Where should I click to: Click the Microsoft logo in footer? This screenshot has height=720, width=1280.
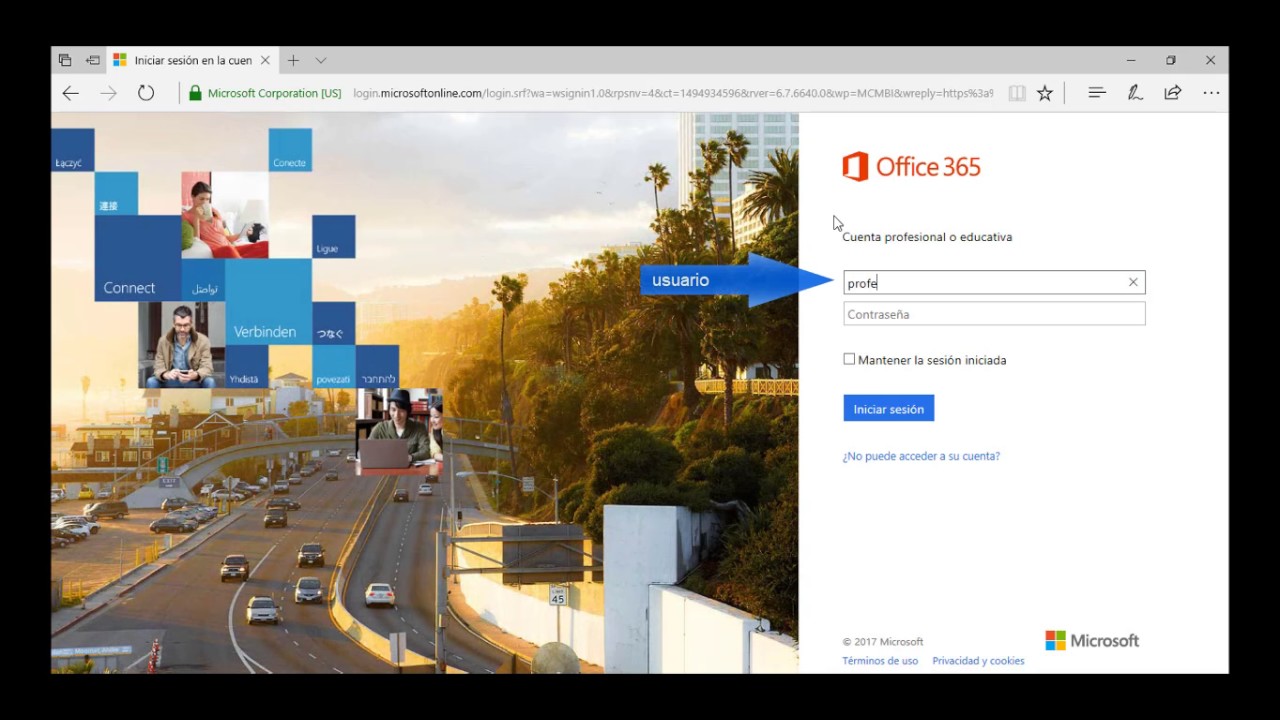(x=1092, y=640)
